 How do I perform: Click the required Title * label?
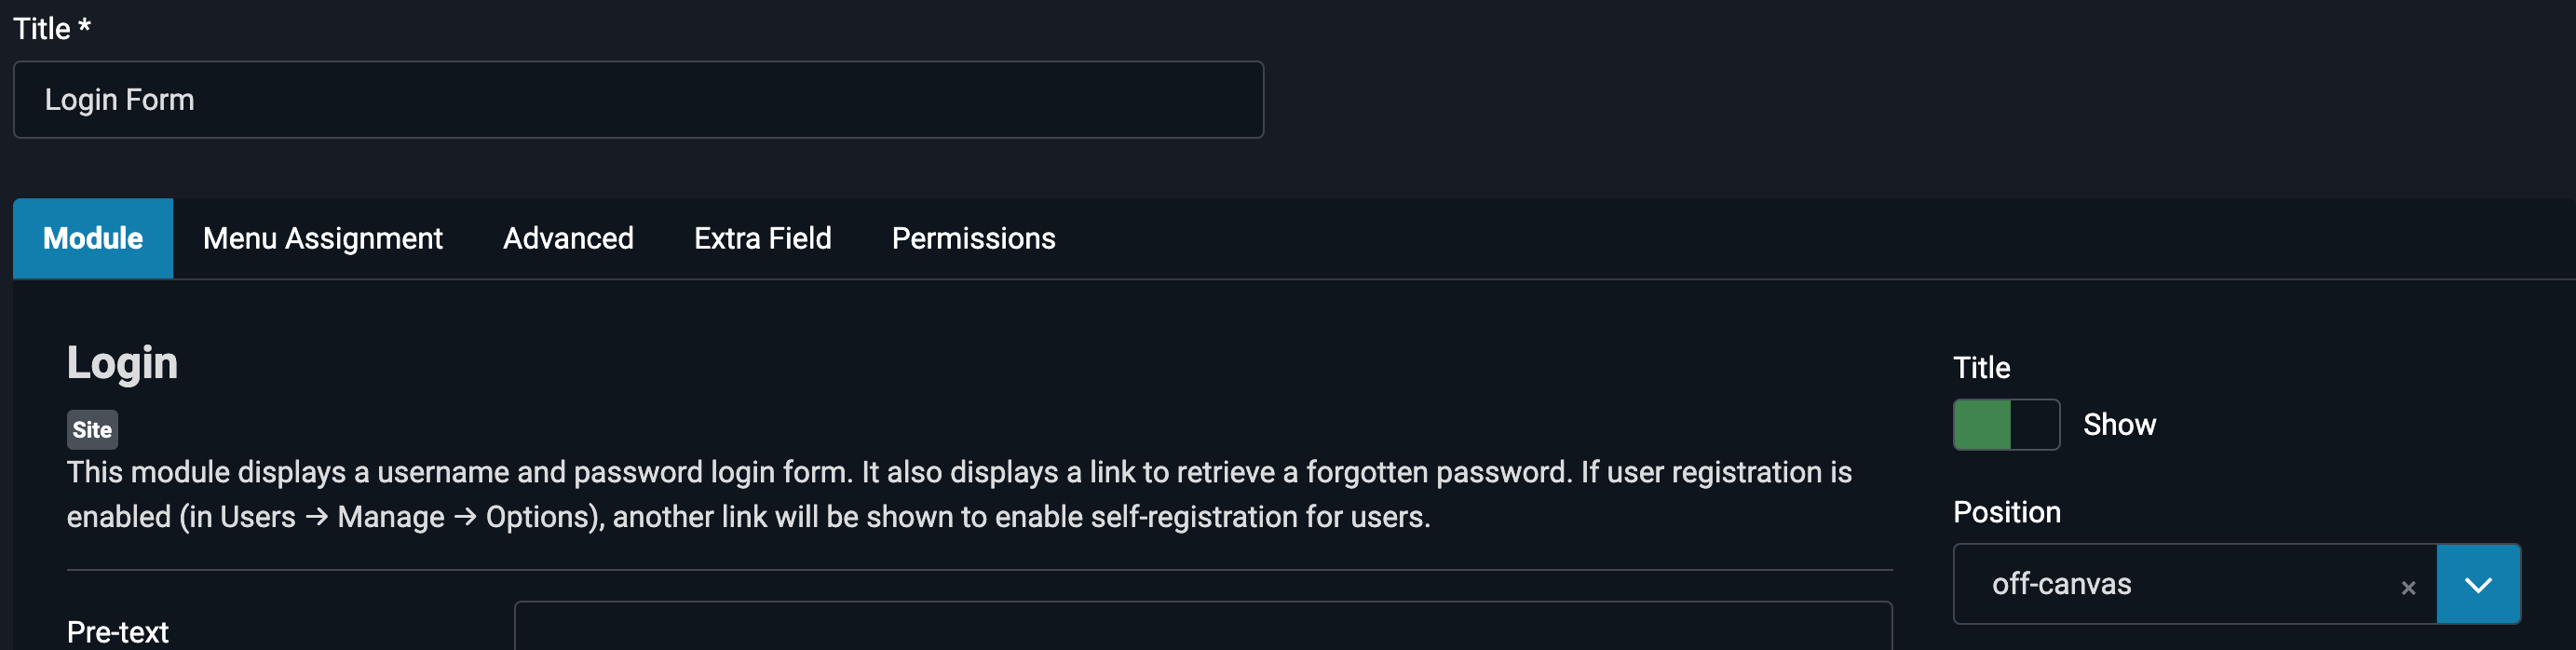click(52, 29)
